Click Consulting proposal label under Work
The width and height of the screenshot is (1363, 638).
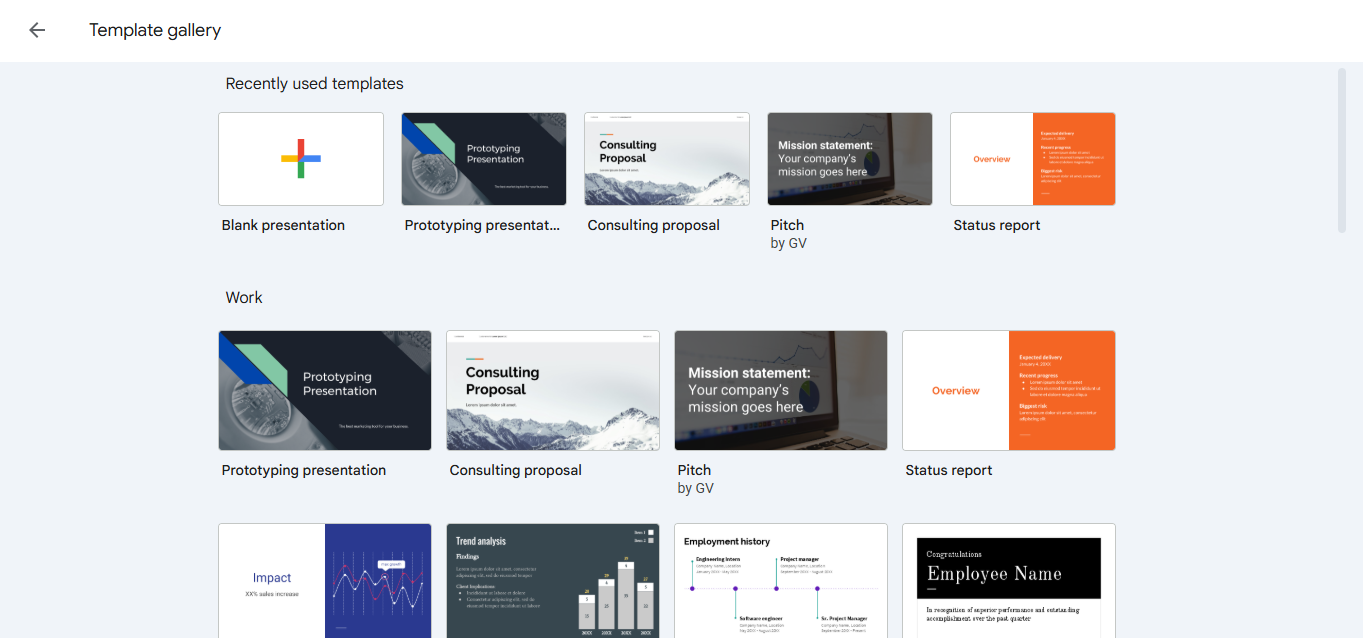[x=516, y=470]
